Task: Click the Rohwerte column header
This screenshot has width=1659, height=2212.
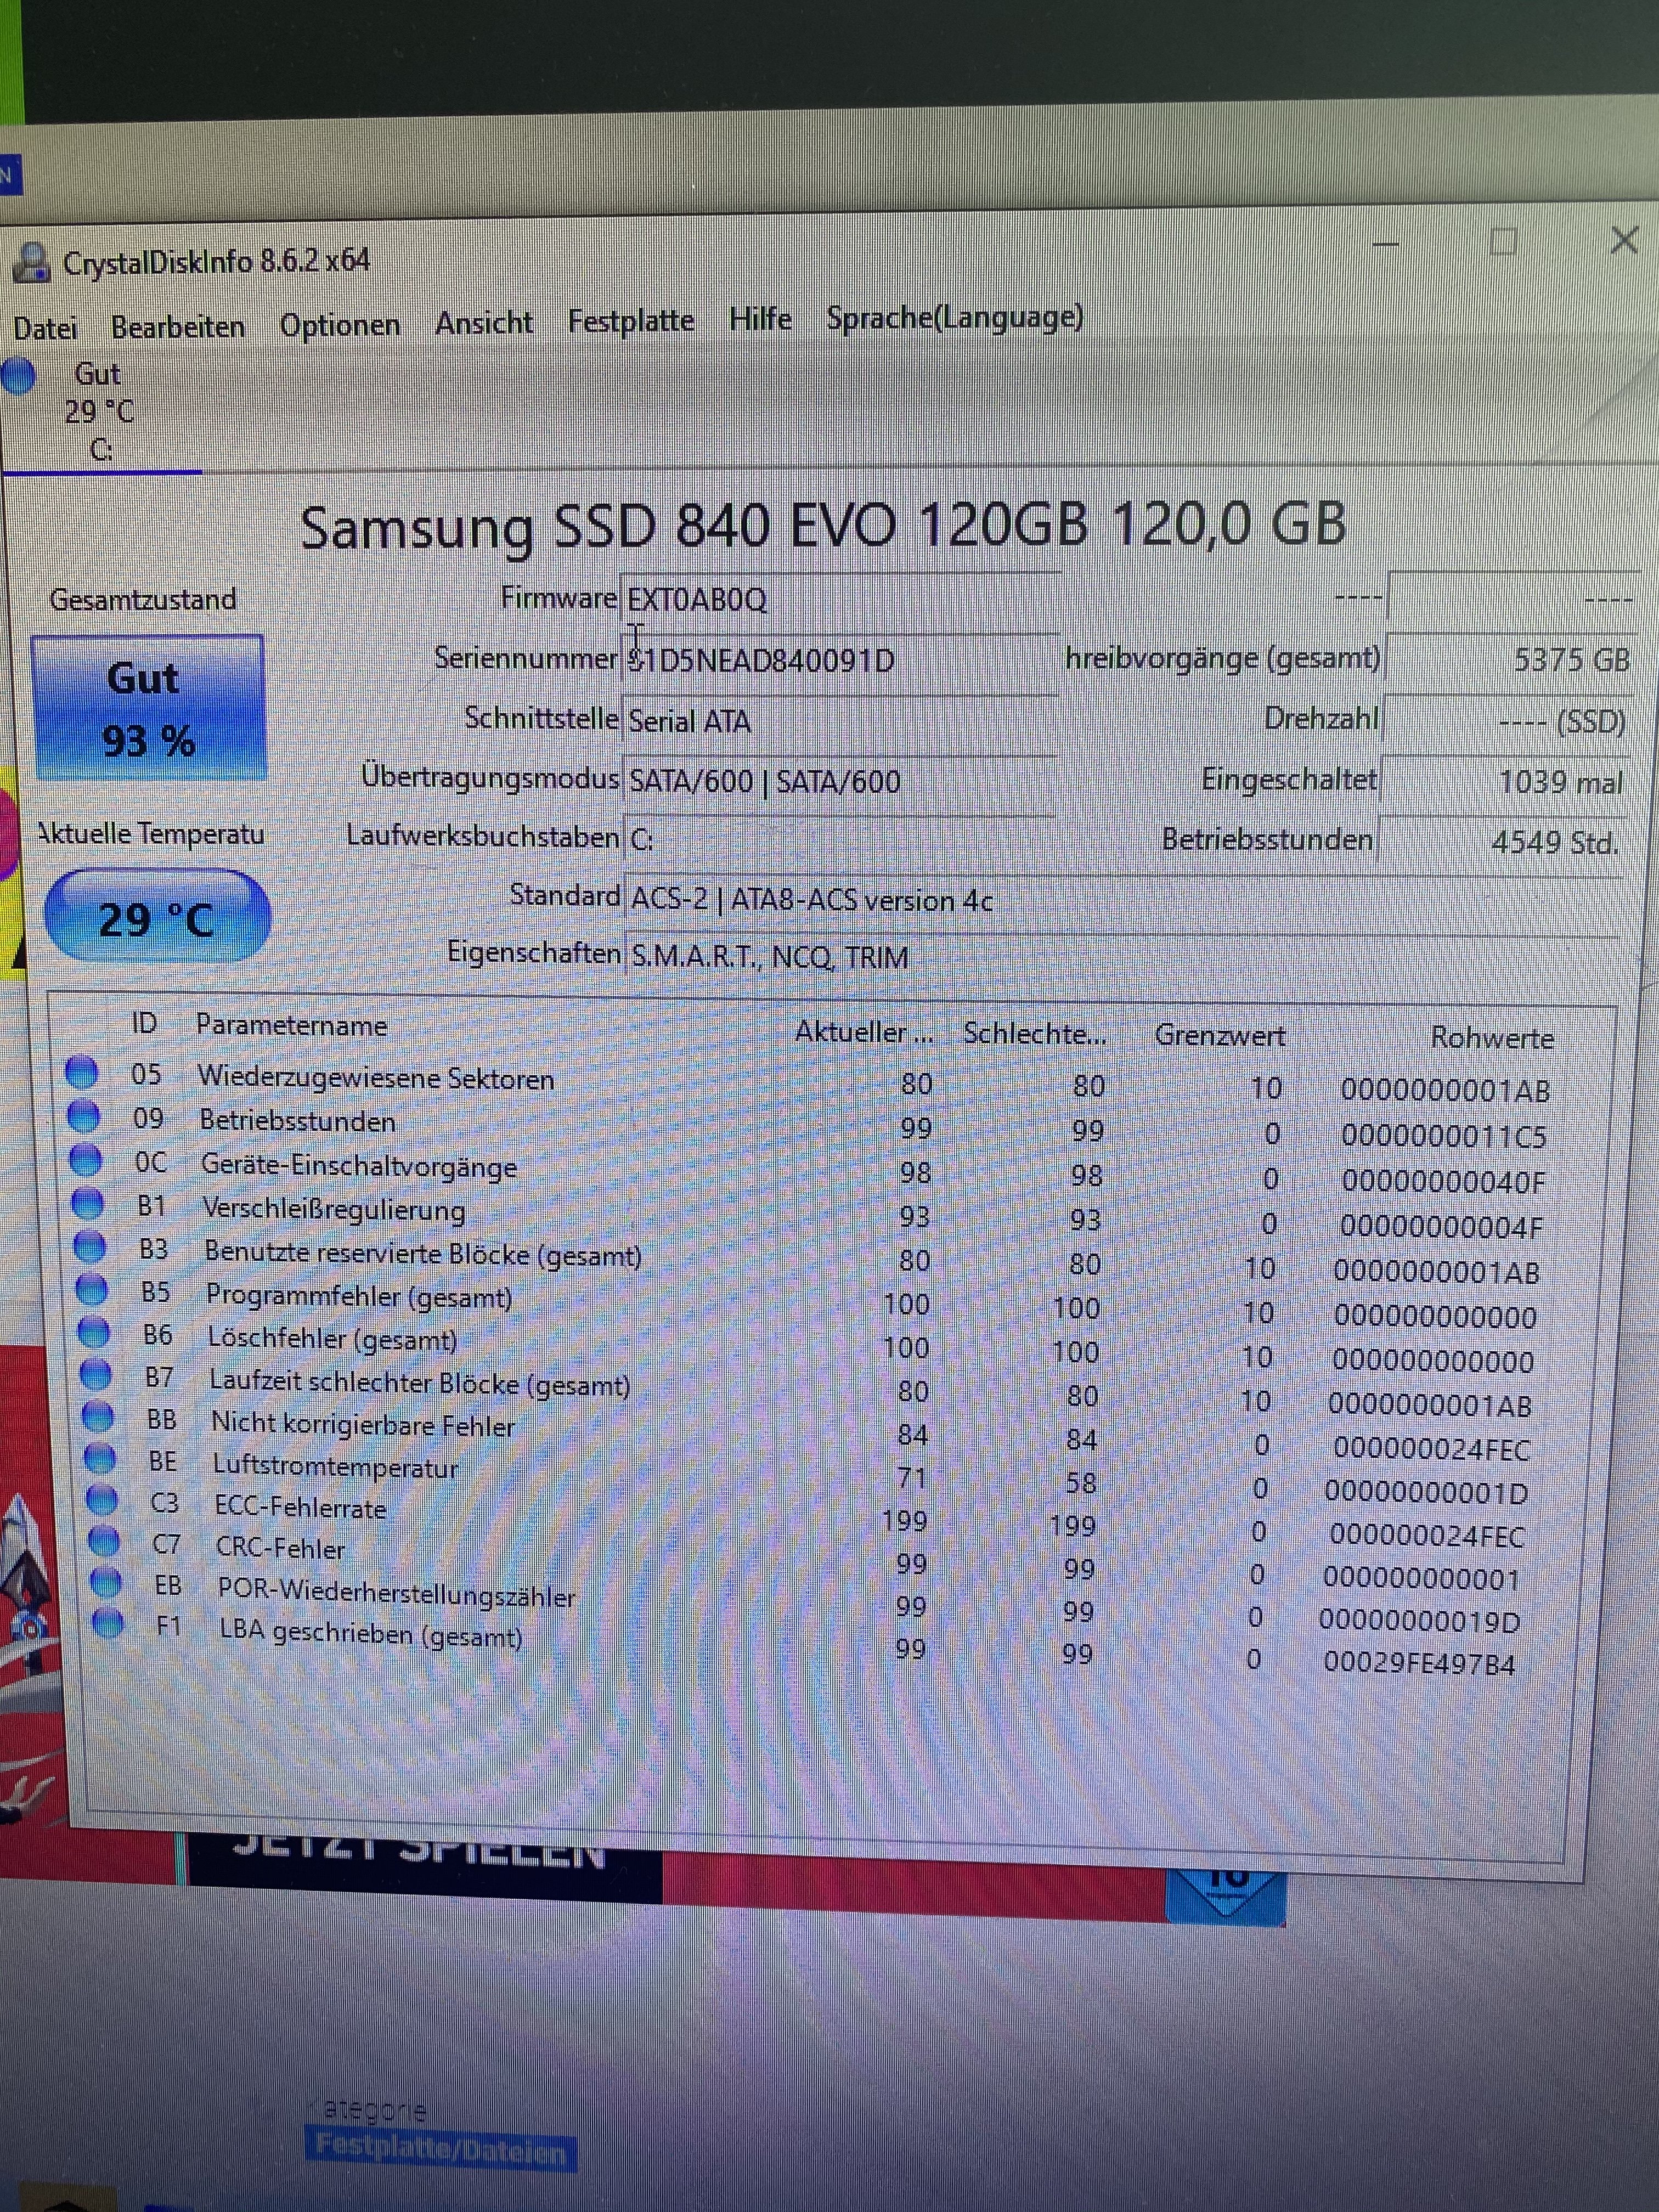Action: tap(1491, 1038)
